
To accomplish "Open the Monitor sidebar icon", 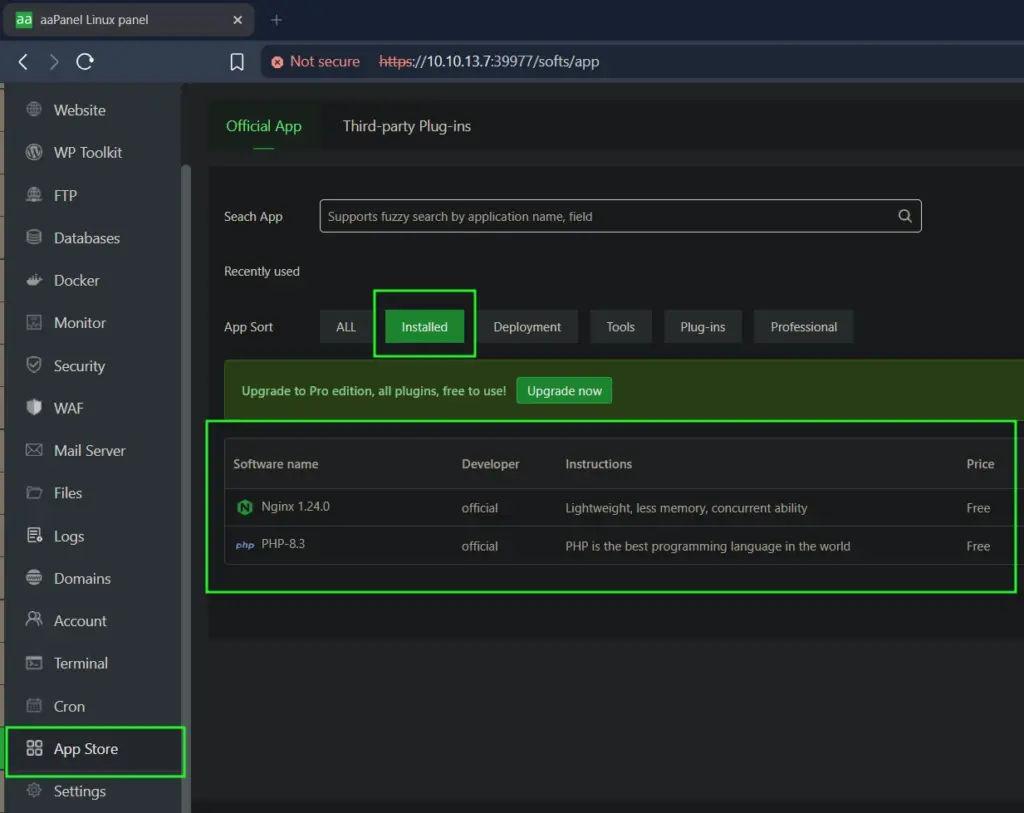I will point(34,322).
